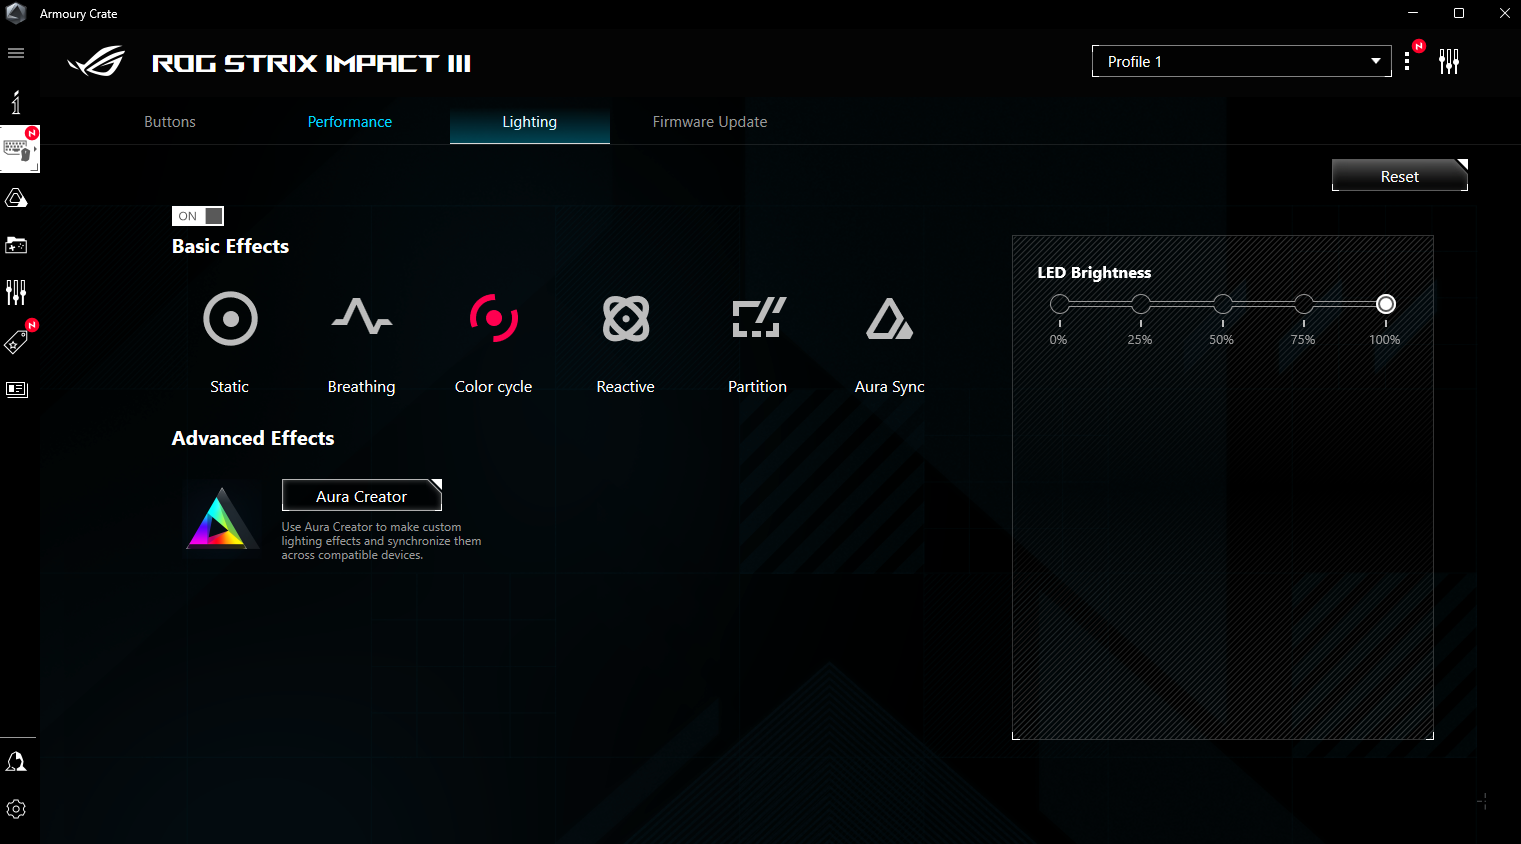Toggle the lighting ON switch off

coord(198,216)
